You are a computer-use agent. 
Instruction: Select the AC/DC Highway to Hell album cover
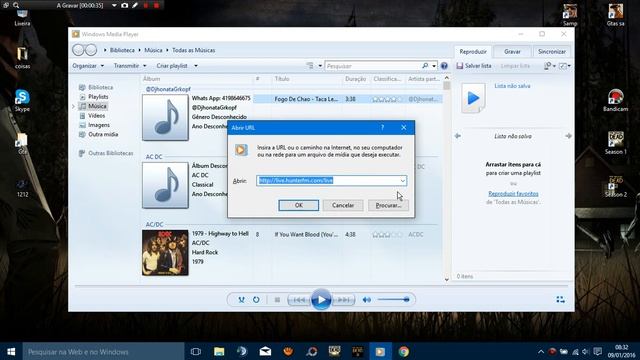pyautogui.click(x=165, y=253)
